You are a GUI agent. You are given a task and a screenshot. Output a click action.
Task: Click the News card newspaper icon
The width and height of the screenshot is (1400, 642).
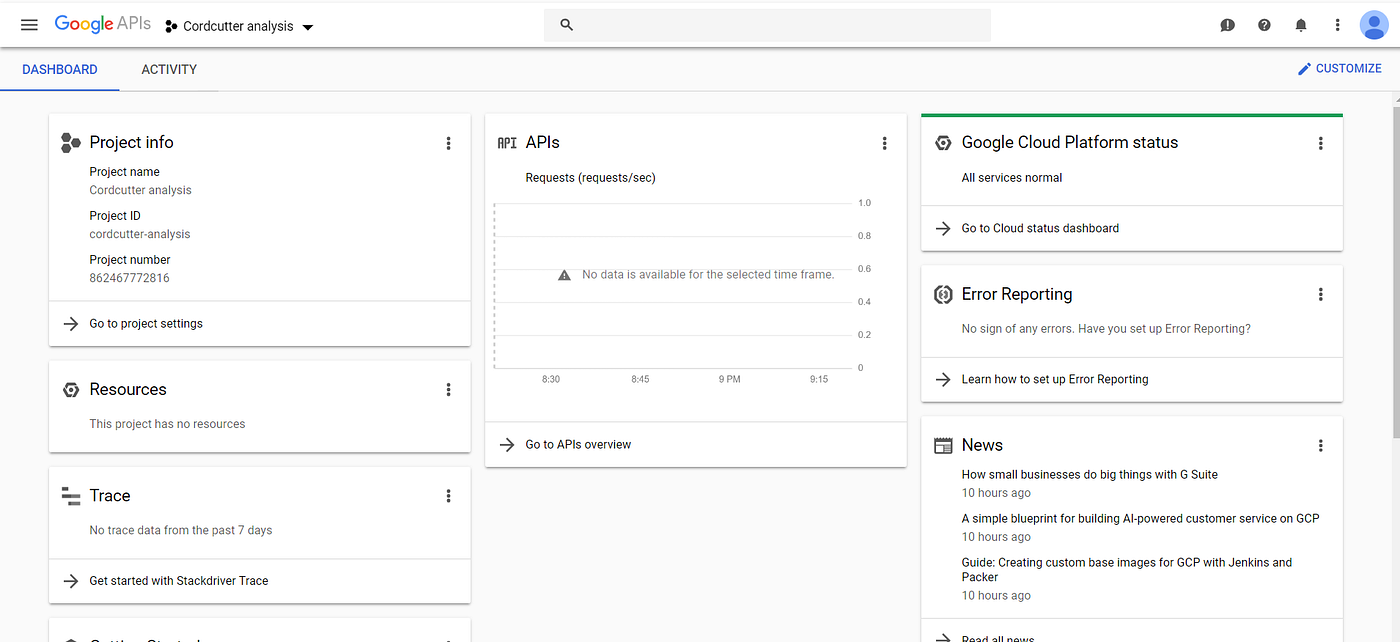[x=943, y=446]
